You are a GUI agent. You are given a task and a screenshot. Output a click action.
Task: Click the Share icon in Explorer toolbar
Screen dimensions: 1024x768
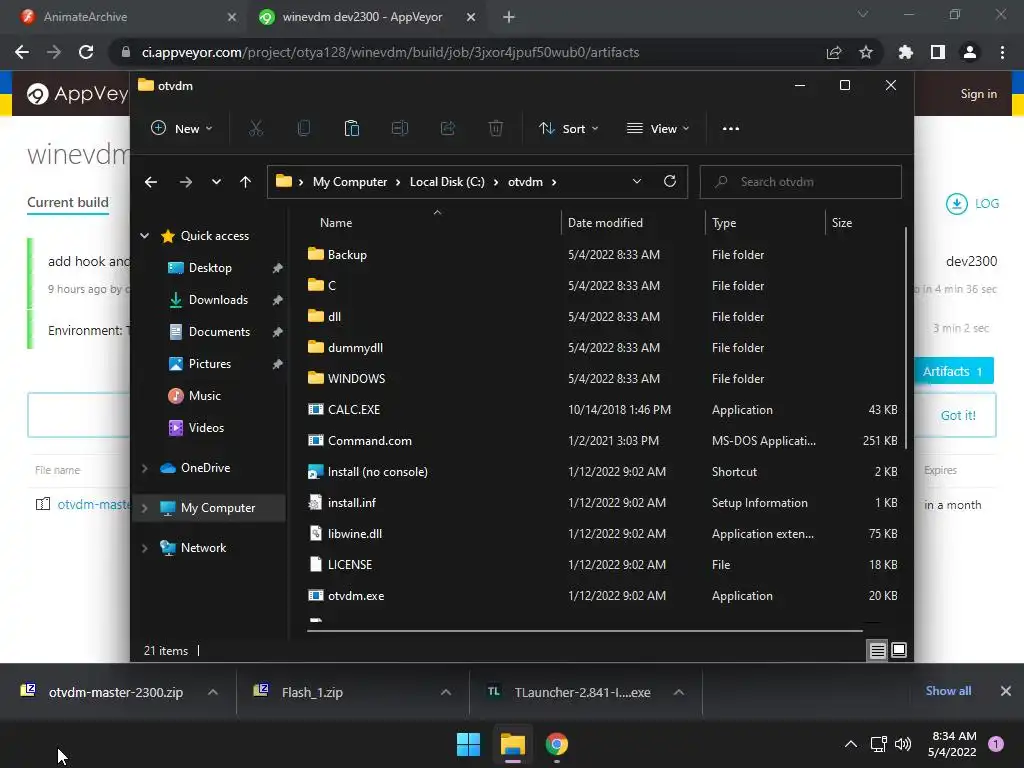tap(447, 129)
